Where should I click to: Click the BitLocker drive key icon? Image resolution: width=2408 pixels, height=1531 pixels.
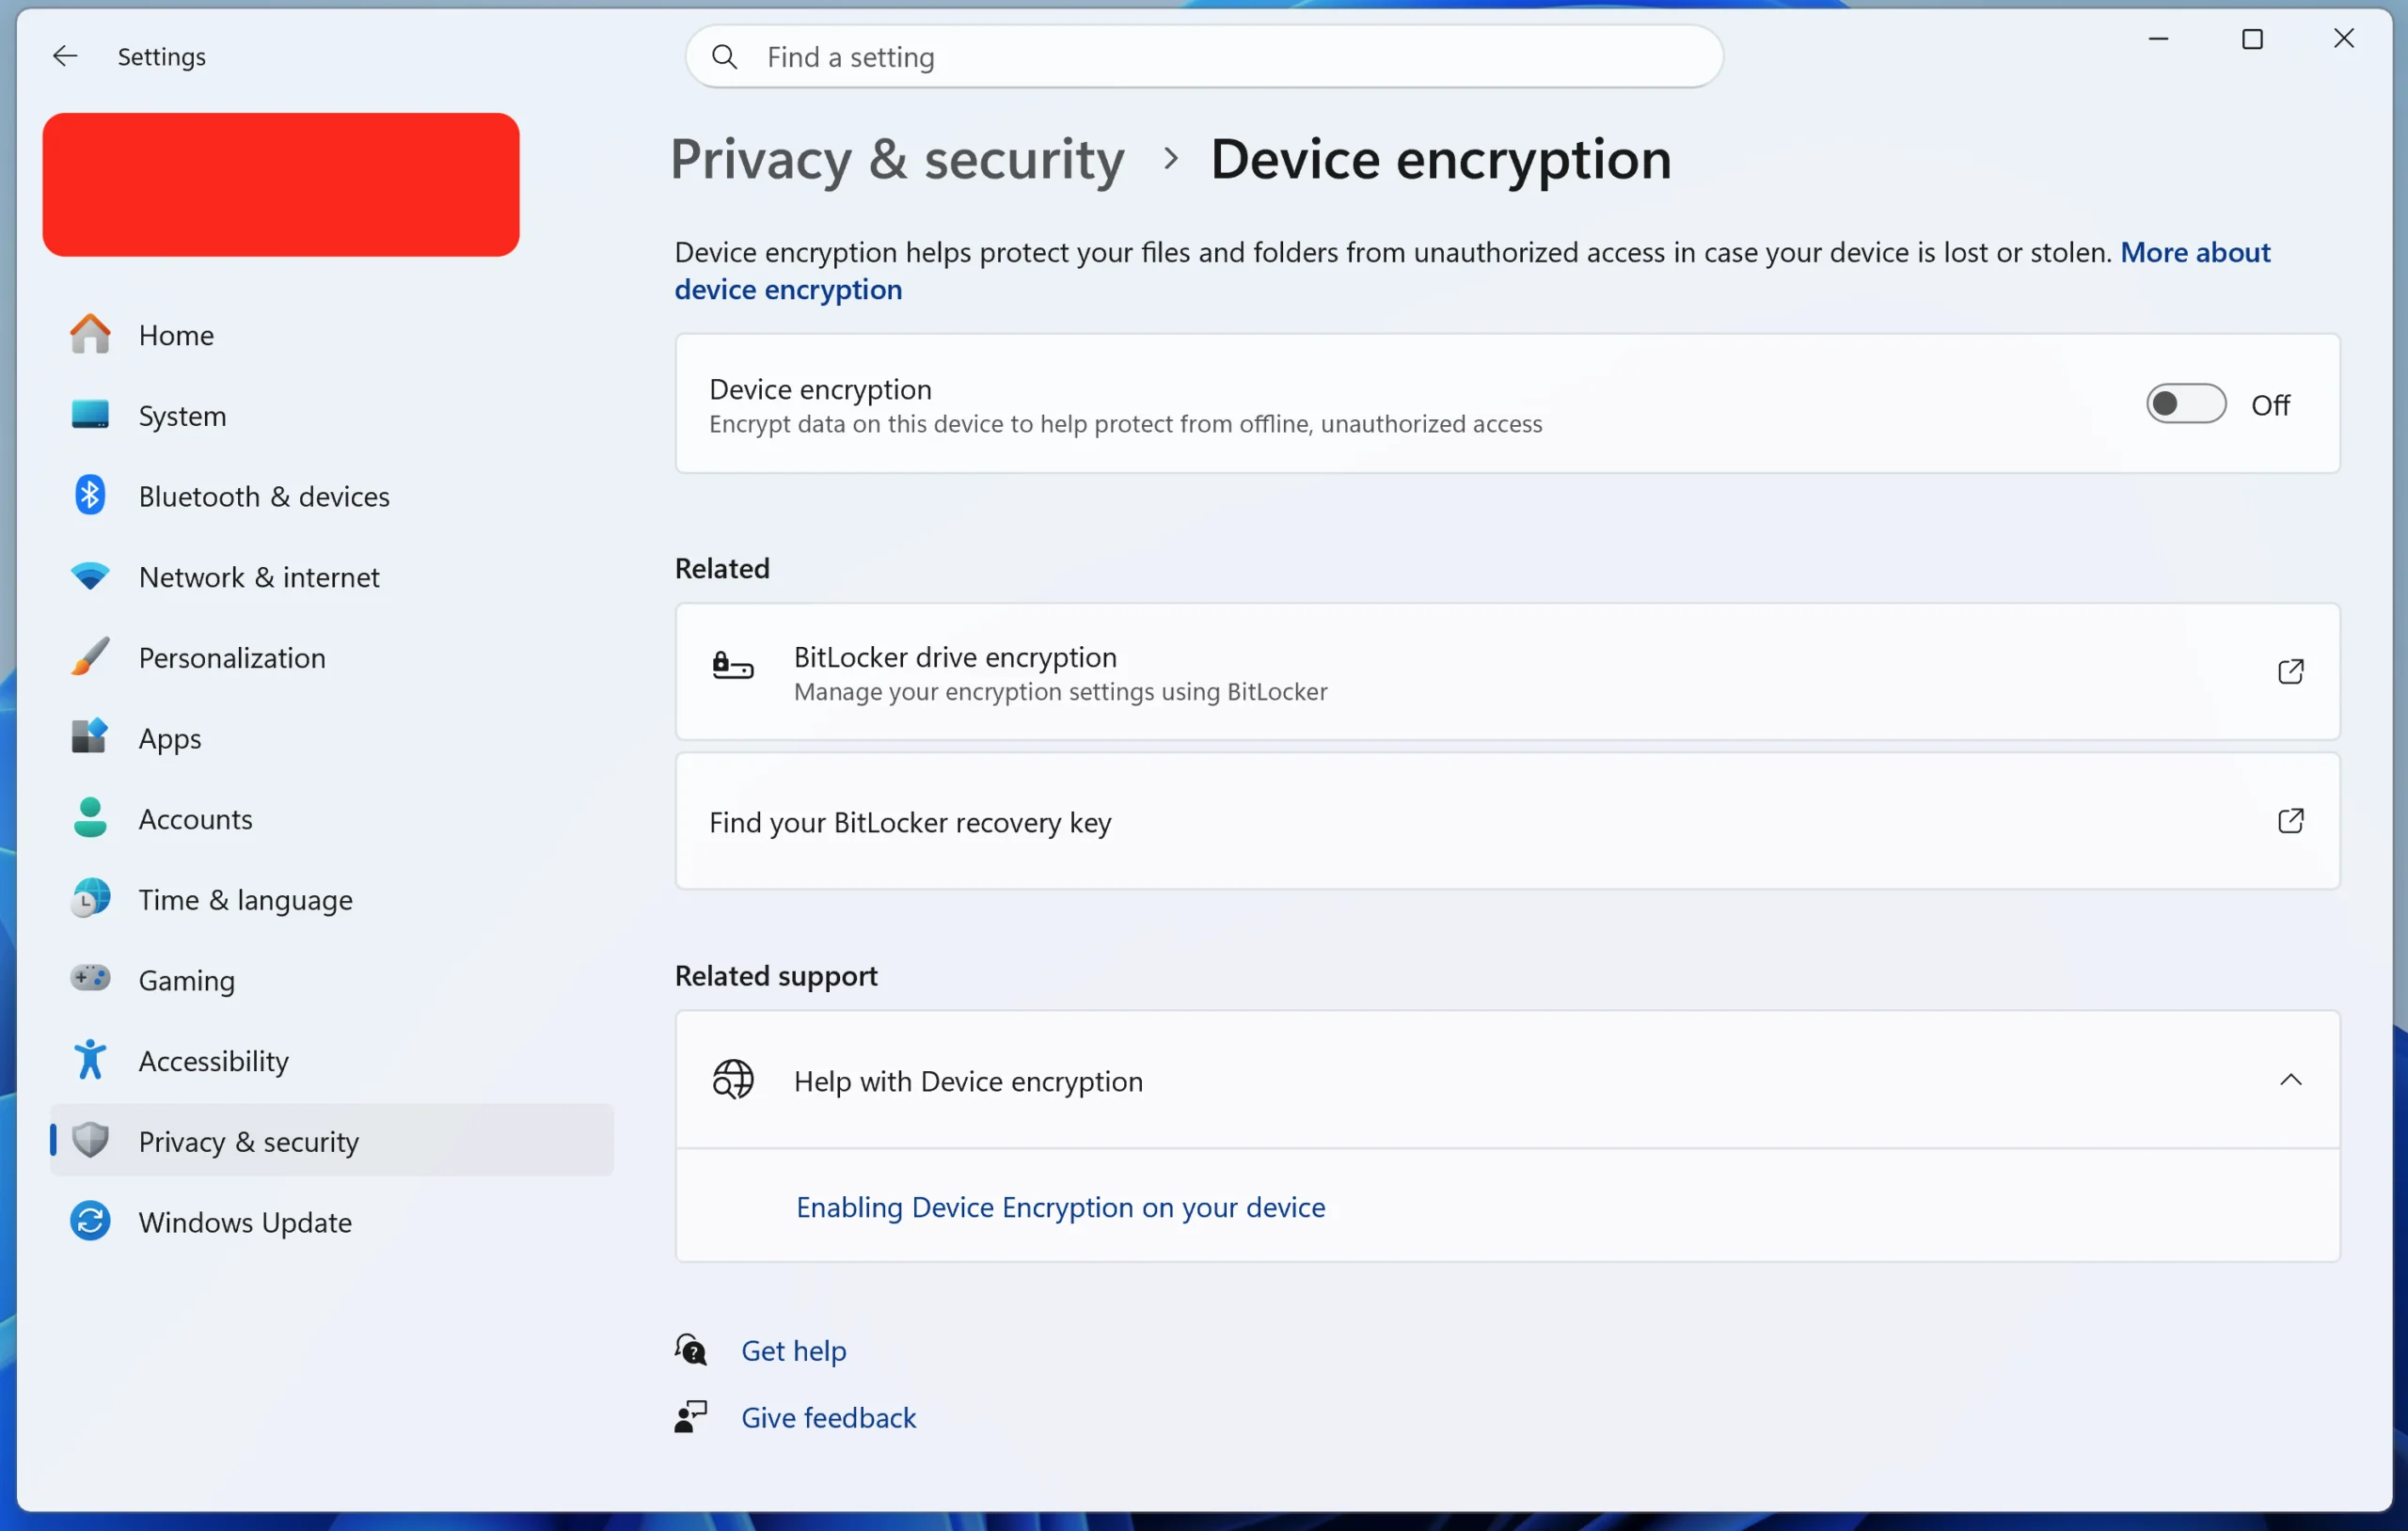coord(733,666)
